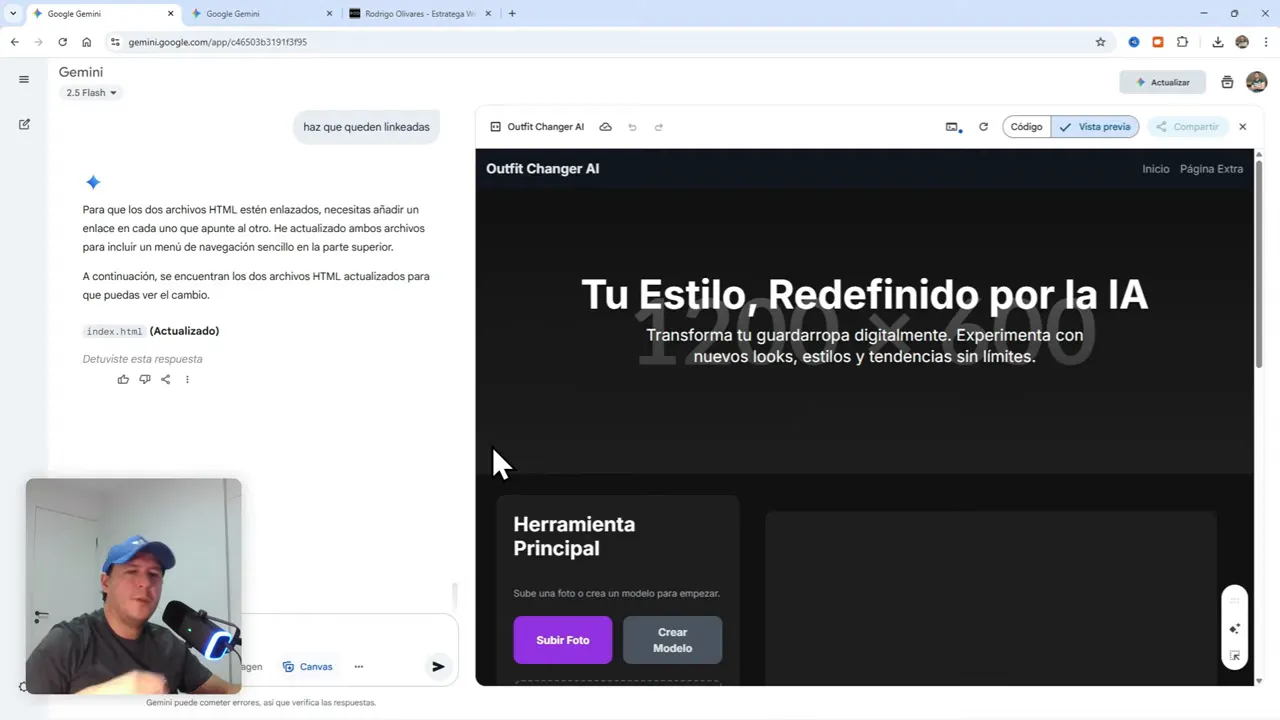Click the Actualizar button
The width and height of the screenshot is (1280, 720).
tap(1162, 82)
